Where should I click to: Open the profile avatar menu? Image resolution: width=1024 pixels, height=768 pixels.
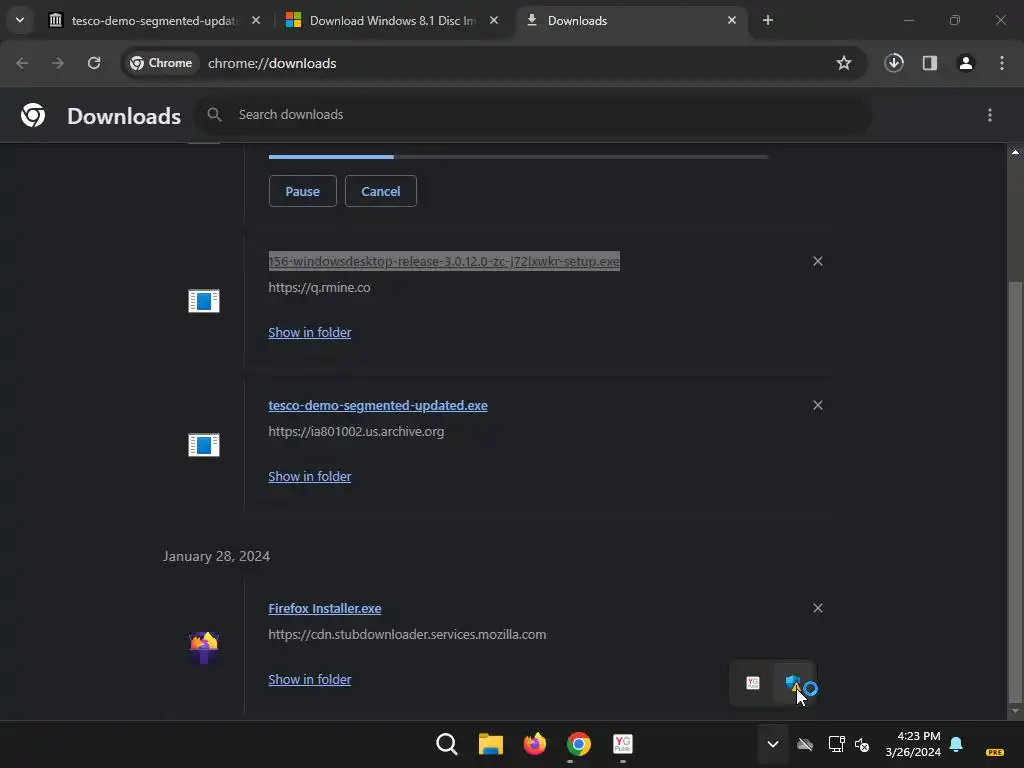(x=966, y=63)
